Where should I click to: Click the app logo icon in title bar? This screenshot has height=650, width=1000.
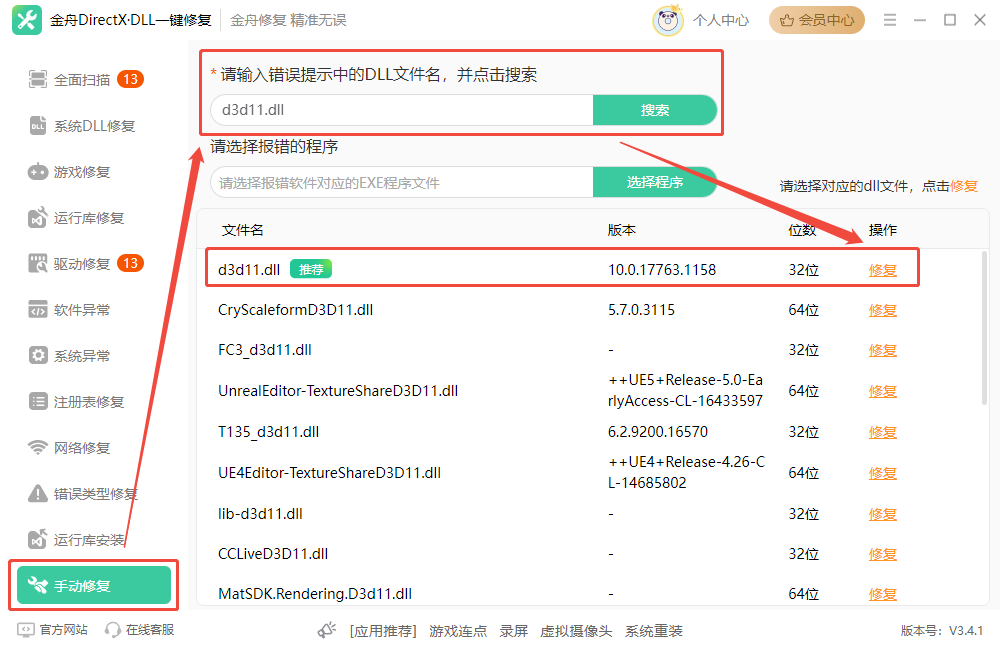(x=27, y=20)
